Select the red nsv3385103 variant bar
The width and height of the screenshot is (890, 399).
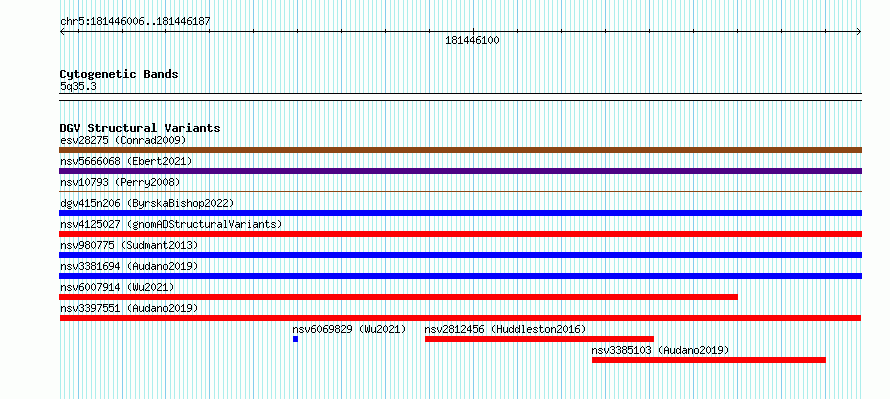pos(709,360)
